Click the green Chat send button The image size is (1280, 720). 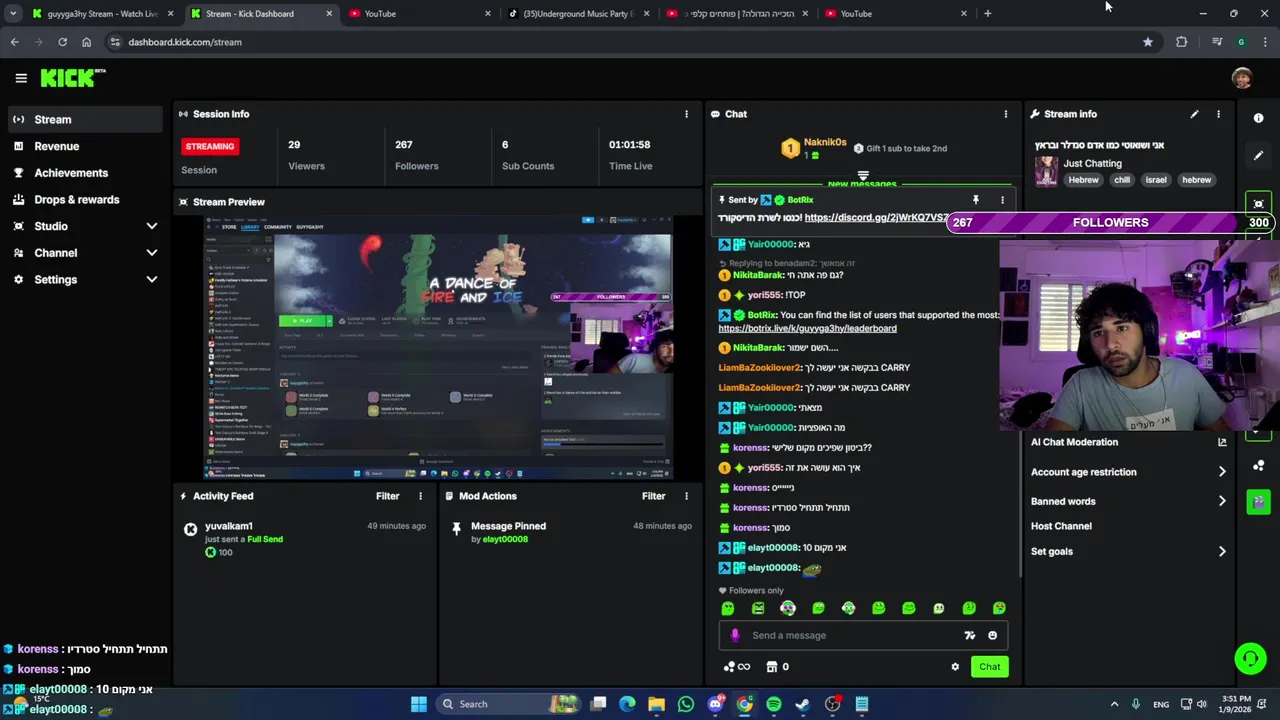(x=989, y=667)
